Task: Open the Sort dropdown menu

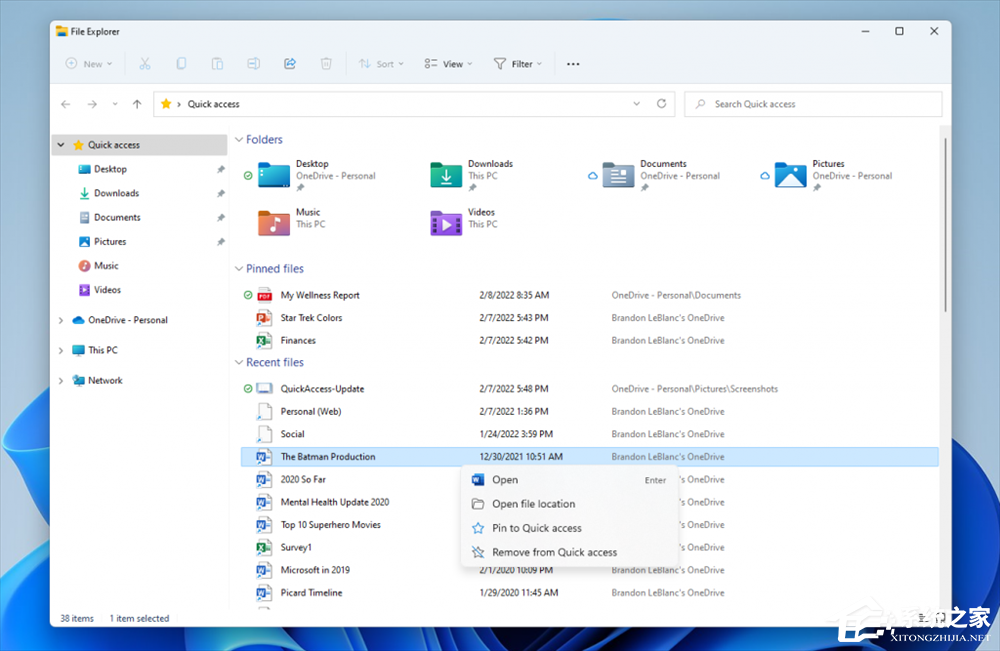Action: 382,64
